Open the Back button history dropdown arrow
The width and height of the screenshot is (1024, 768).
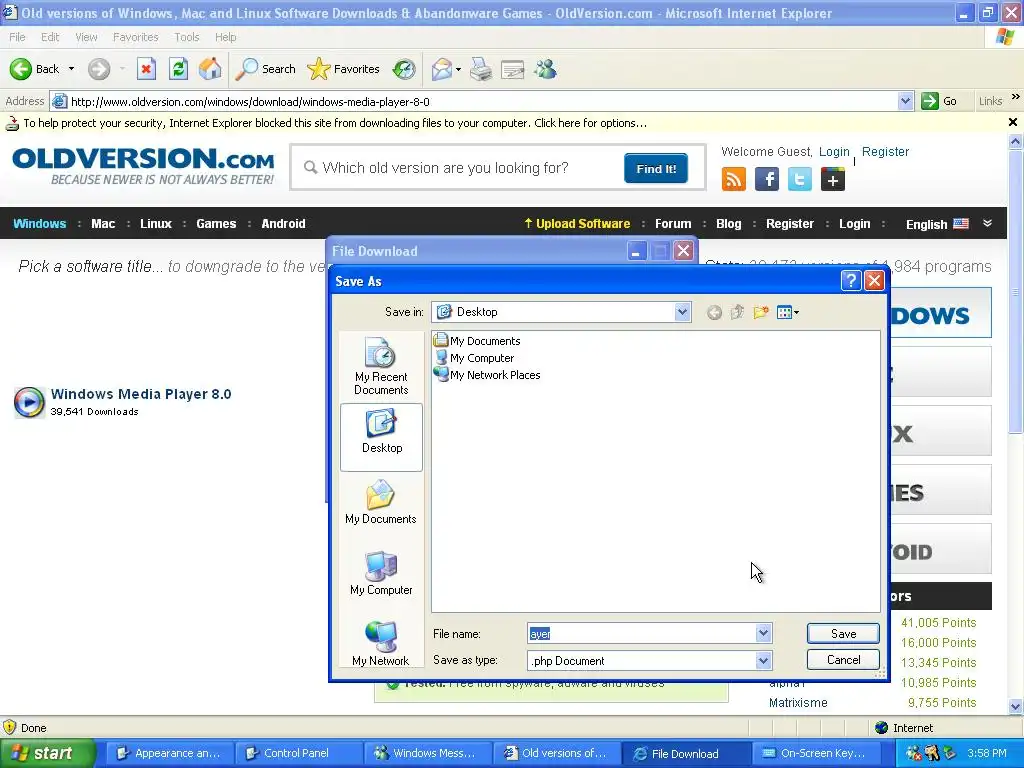71,69
